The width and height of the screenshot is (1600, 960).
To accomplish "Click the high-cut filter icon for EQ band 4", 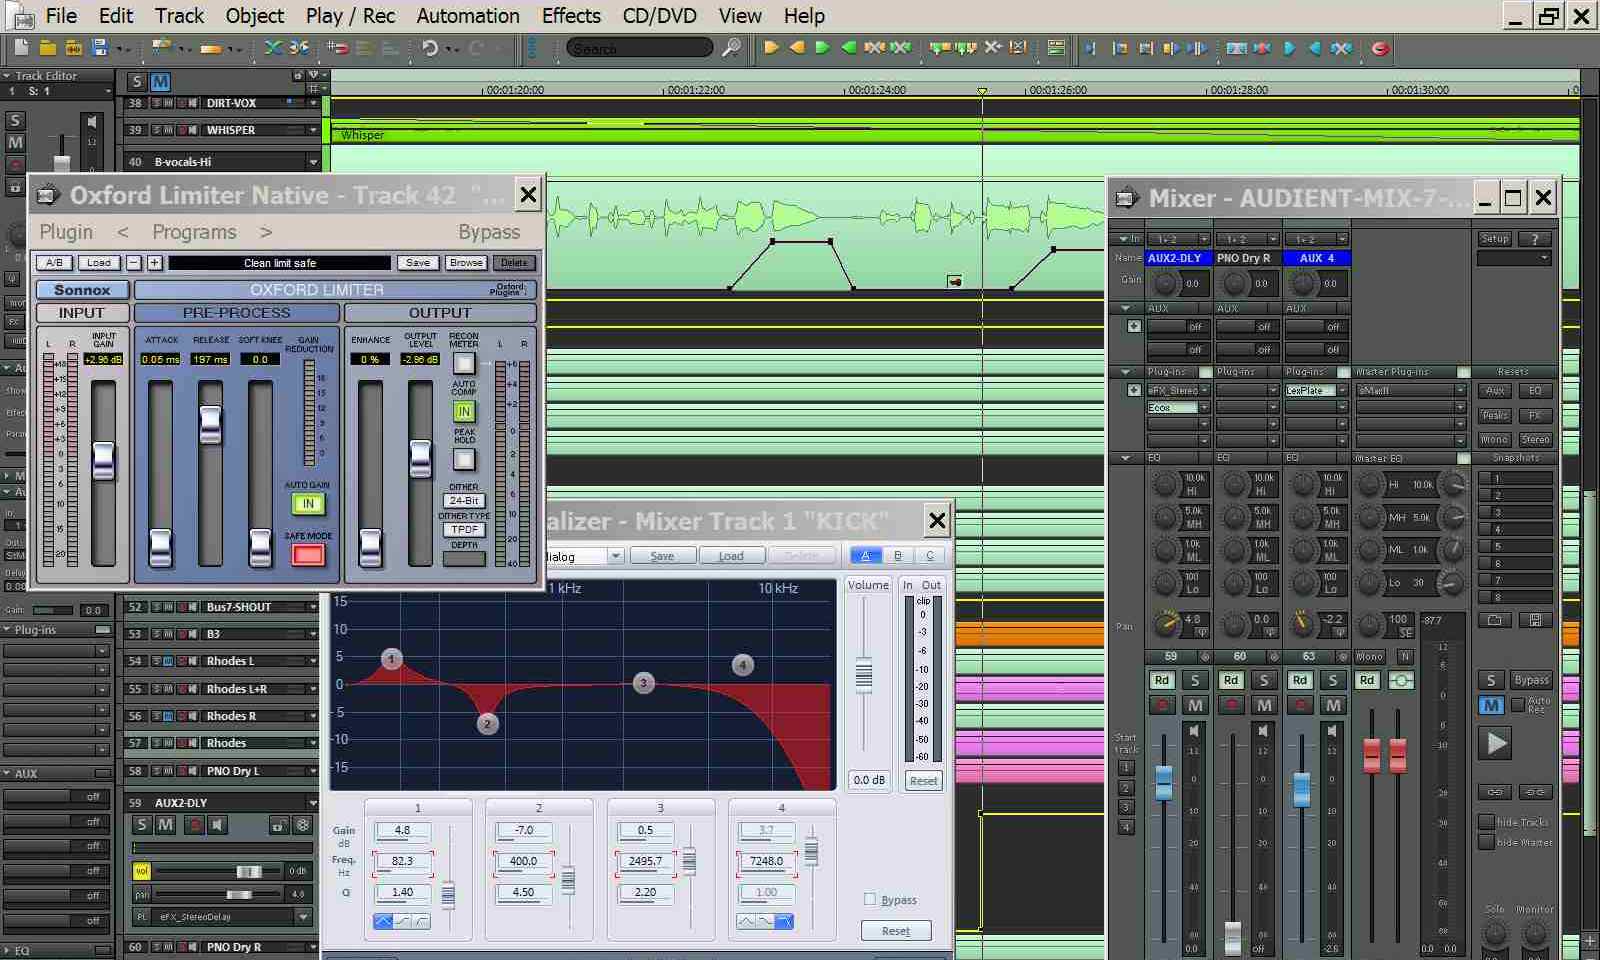I will (x=785, y=921).
